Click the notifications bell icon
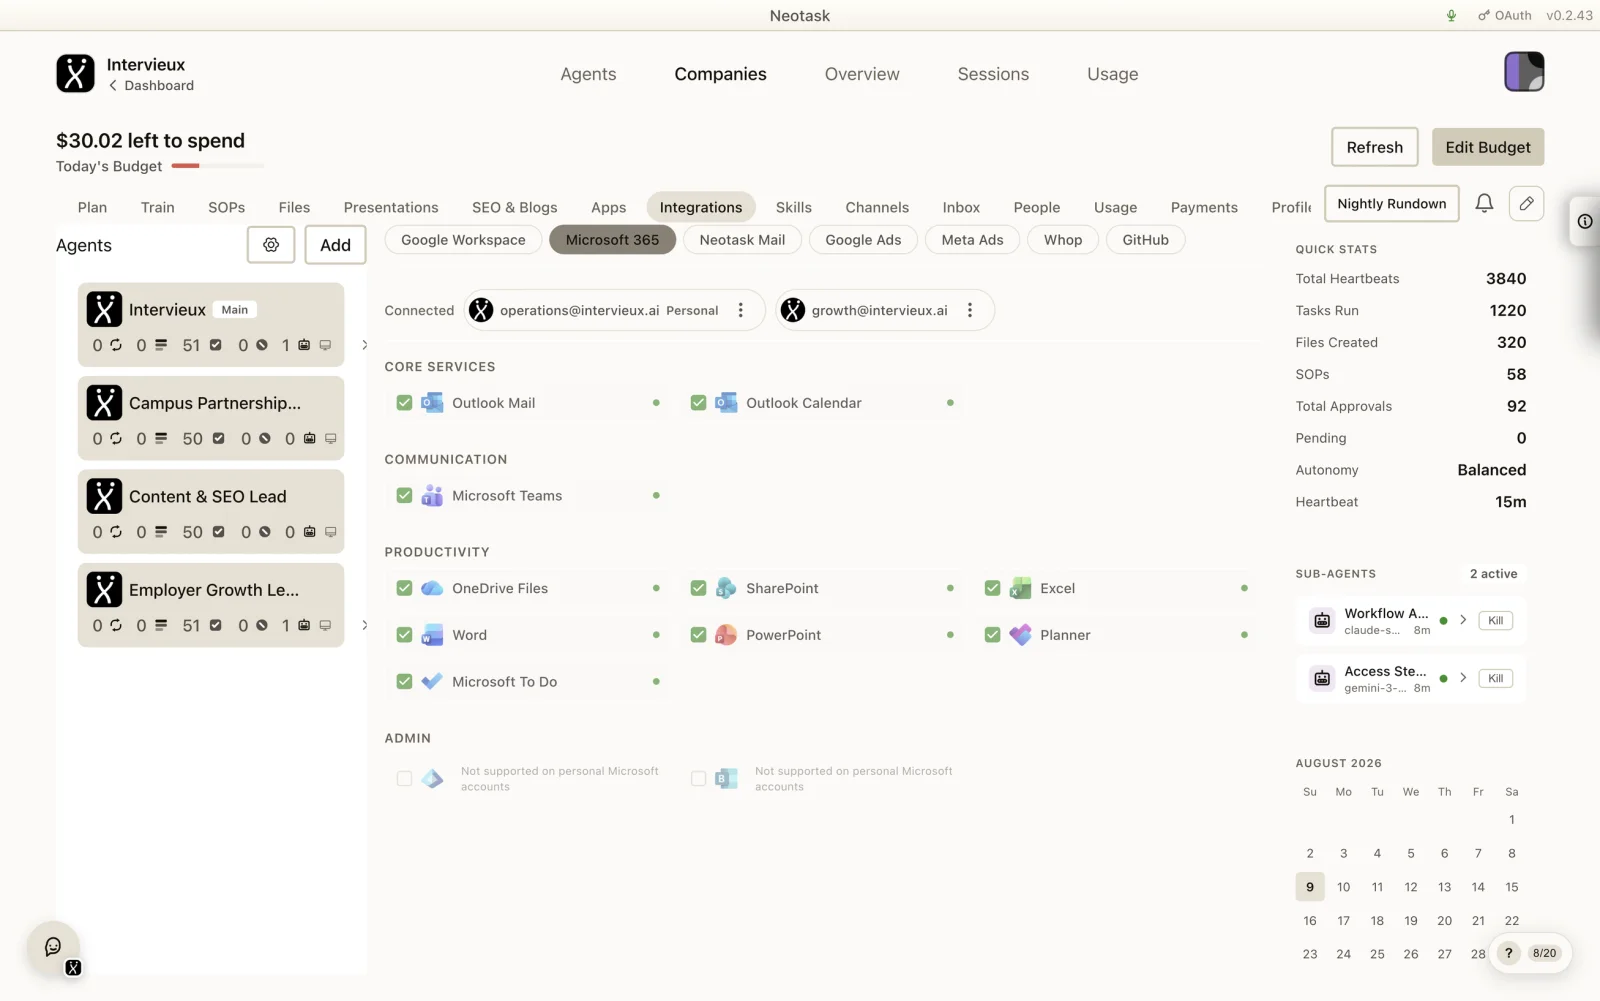Viewport: 1600px width, 1001px height. pyautogui.click(x=1484, y=204)
